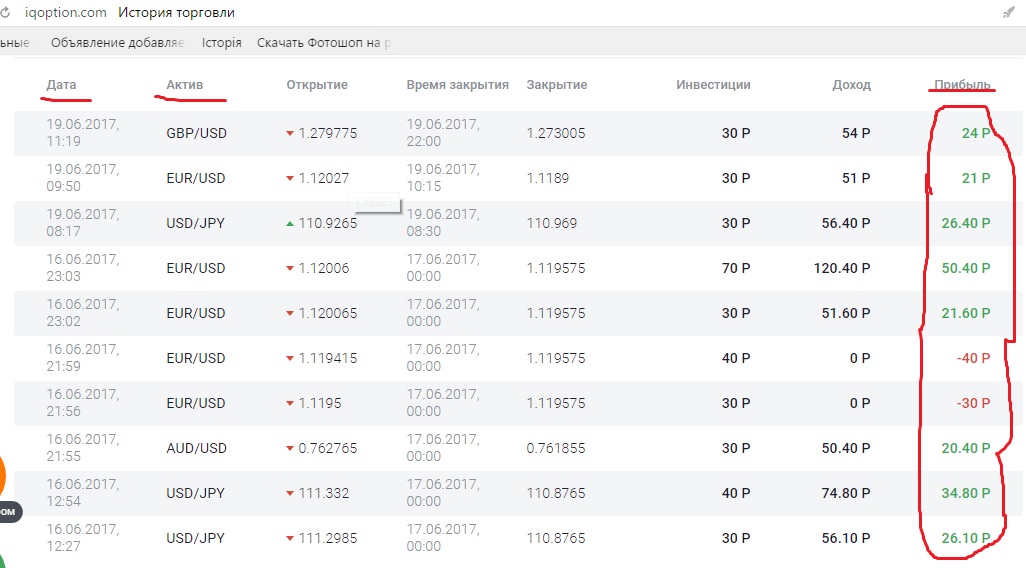The image size is (1026, 568).
Task: Select the GBP/USD asset cell
Action: 196,133
